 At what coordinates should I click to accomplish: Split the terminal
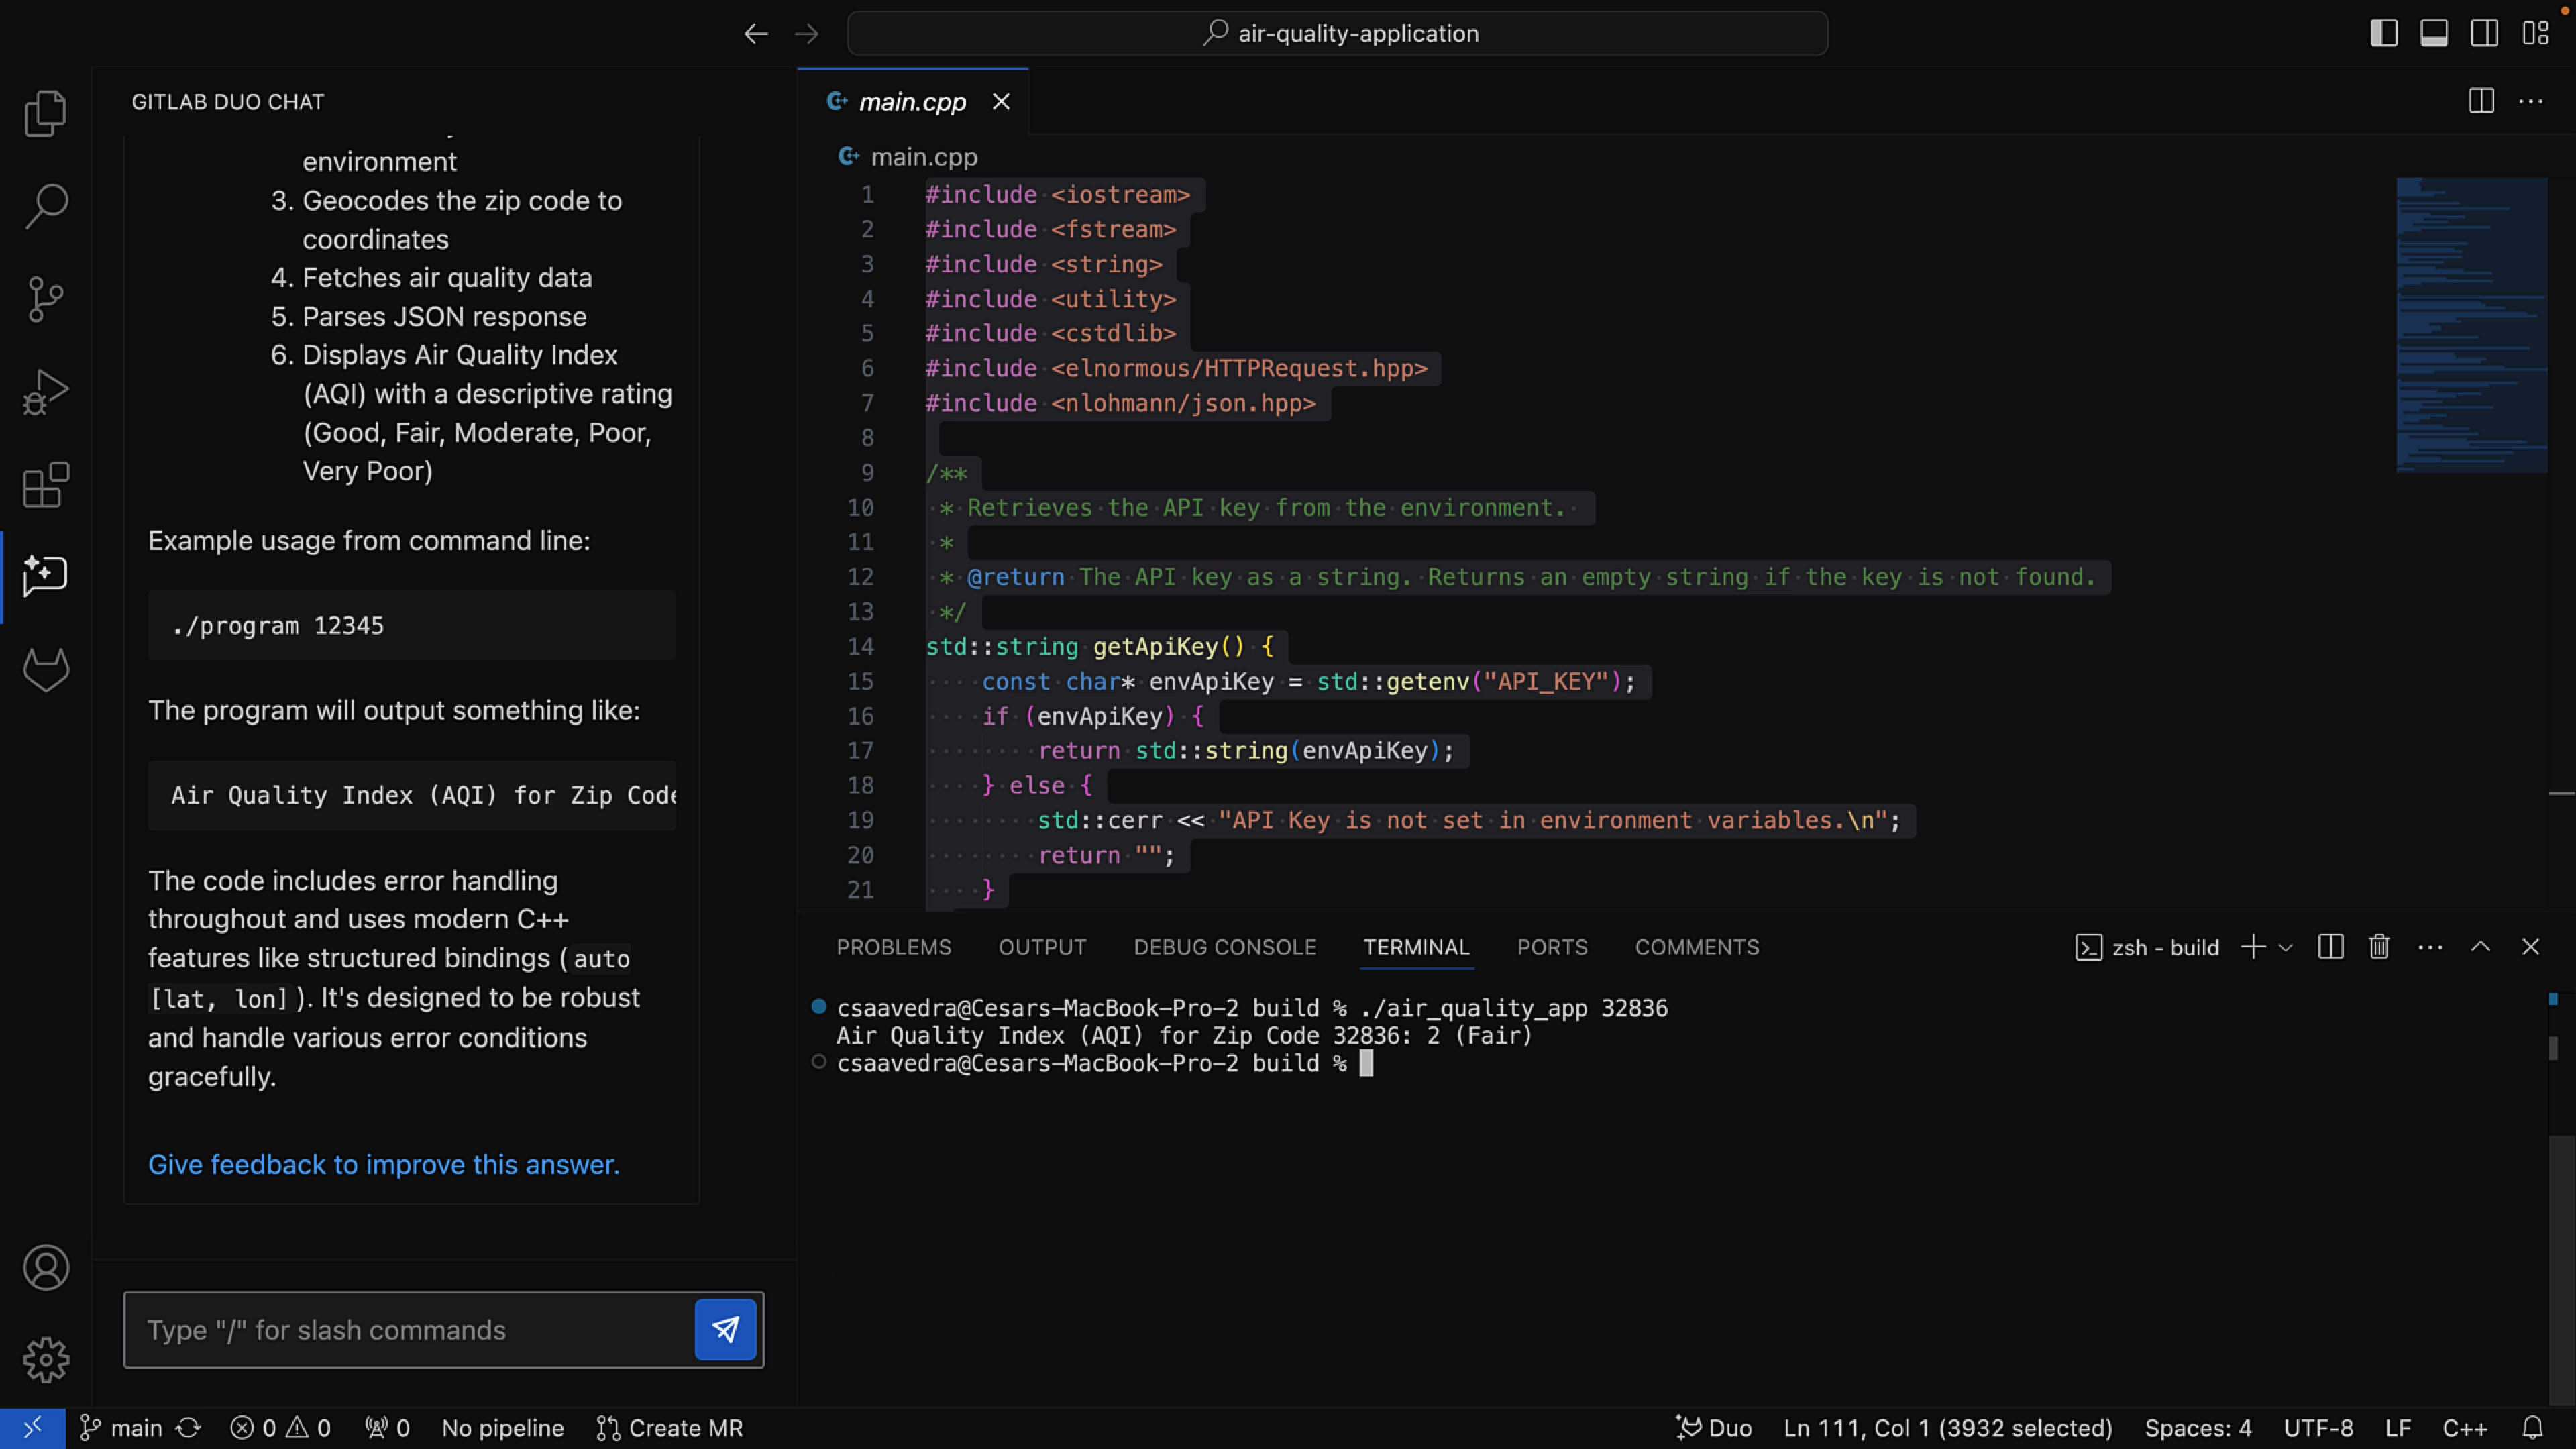click(x=2331, y=947)
